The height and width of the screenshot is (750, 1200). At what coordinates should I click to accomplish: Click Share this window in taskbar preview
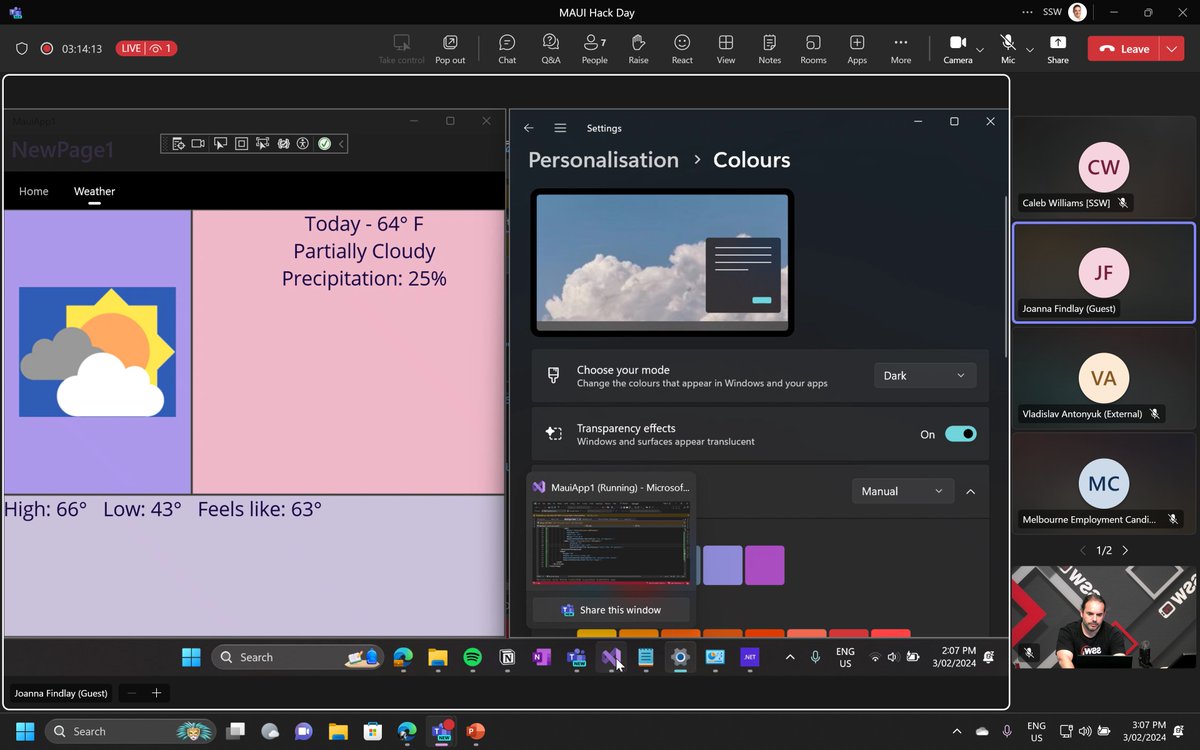click(x=610, y=610)
